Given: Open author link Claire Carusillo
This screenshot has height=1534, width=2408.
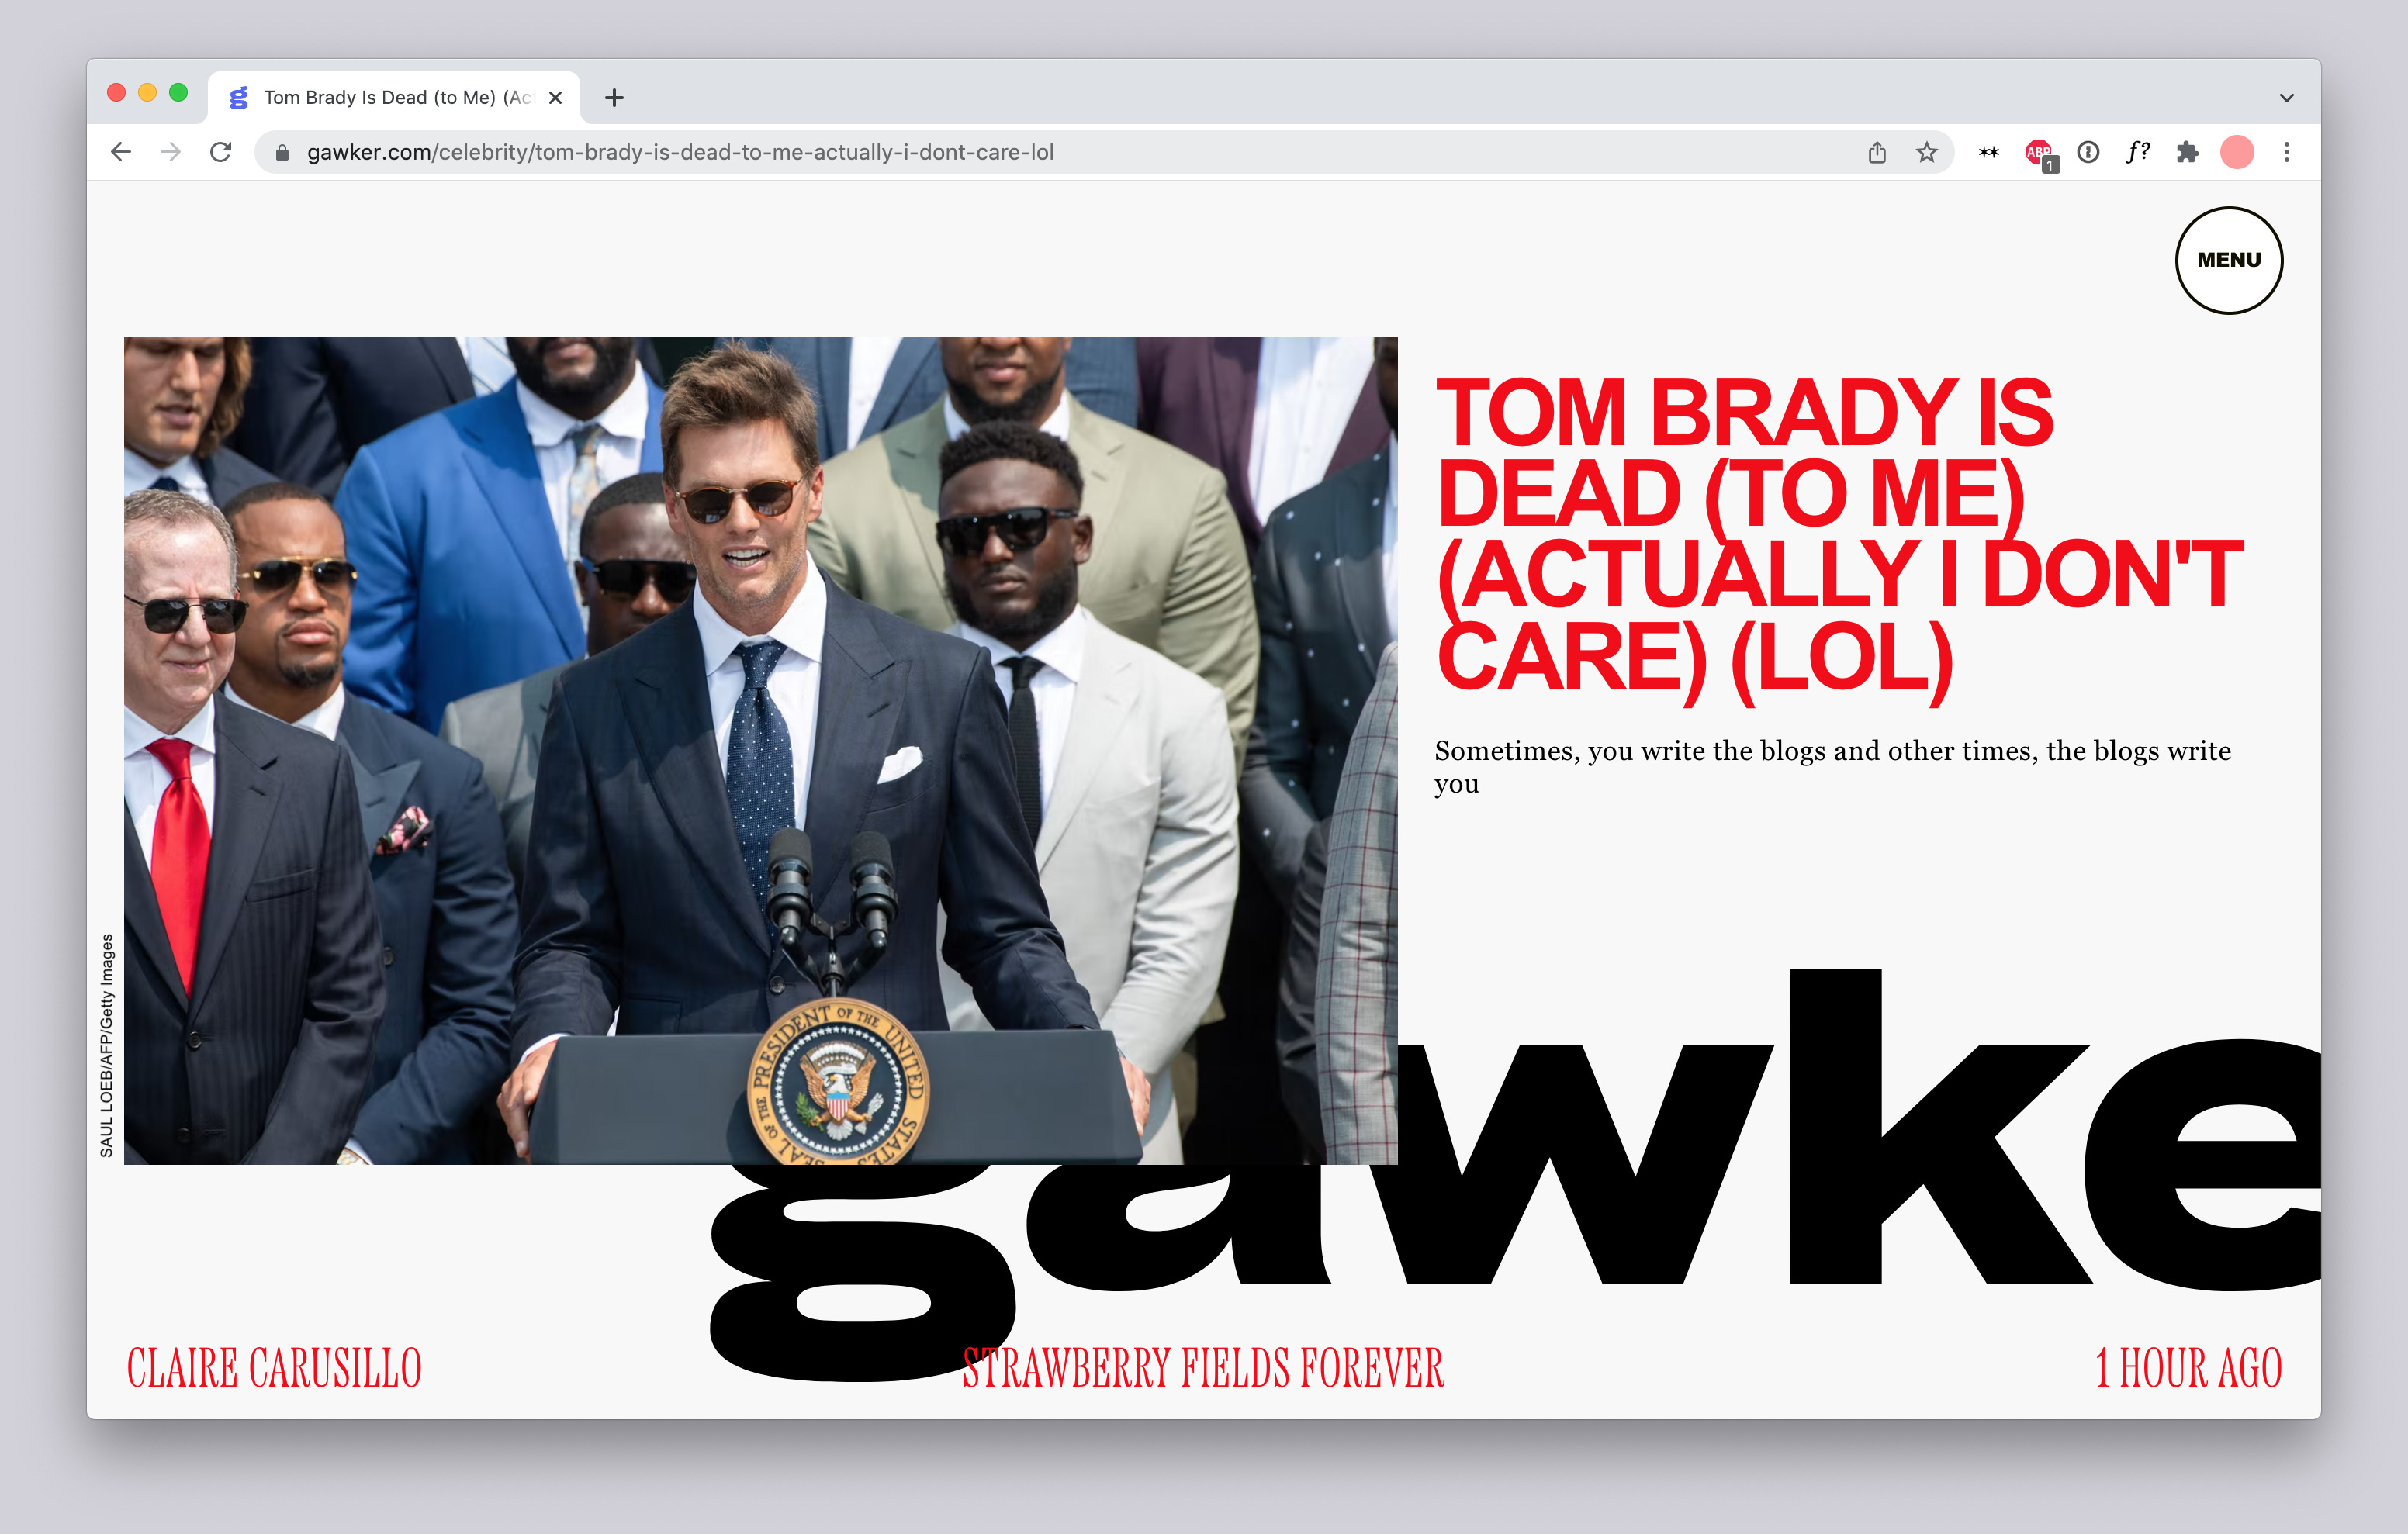Looking at the screenshot, I should click(274, 1368).
